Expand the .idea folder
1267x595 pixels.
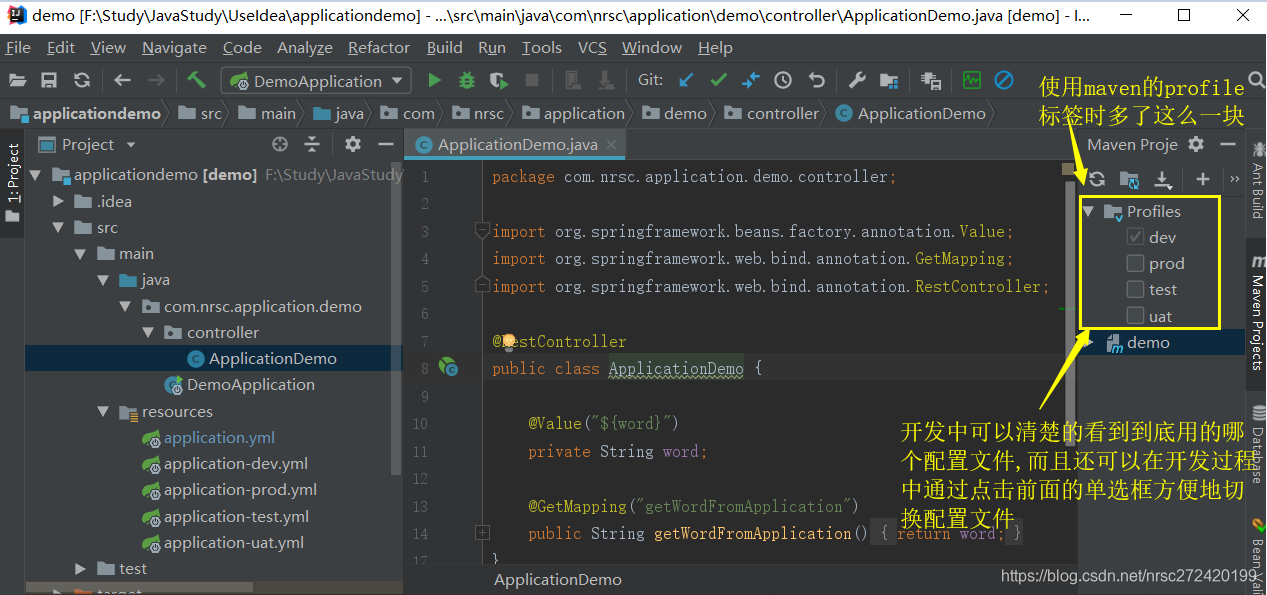coord(59,202)
